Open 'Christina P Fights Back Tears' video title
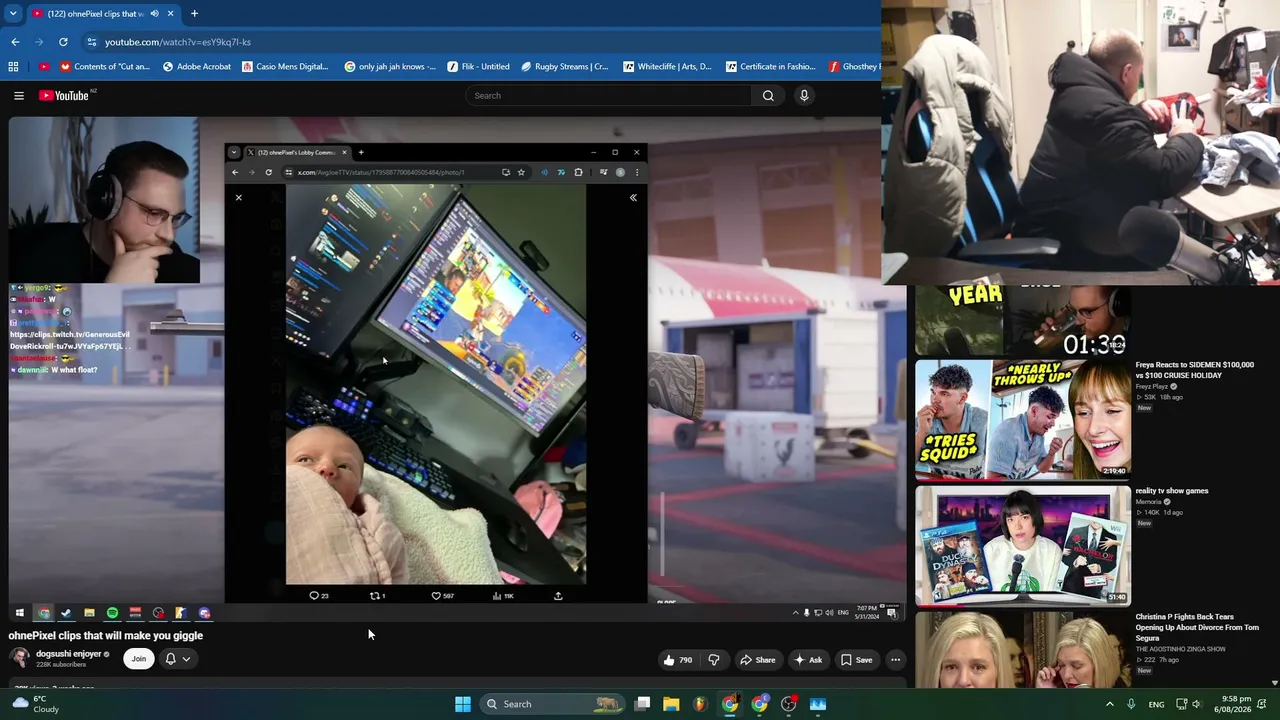The width and height of the screenshot is (1280, 720). pyautogui.click(x=1197, y=627)
